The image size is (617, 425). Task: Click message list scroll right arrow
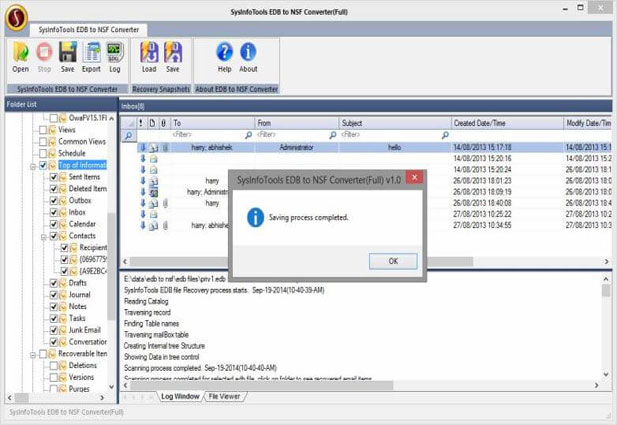(606, 261)
